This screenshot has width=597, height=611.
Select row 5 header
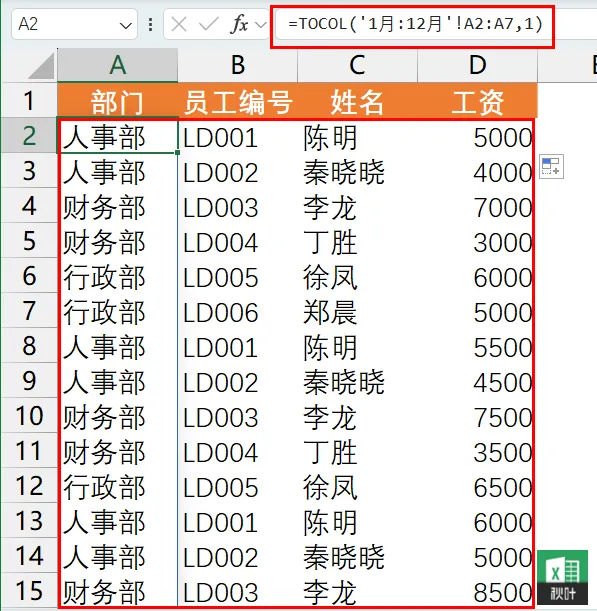29,240
